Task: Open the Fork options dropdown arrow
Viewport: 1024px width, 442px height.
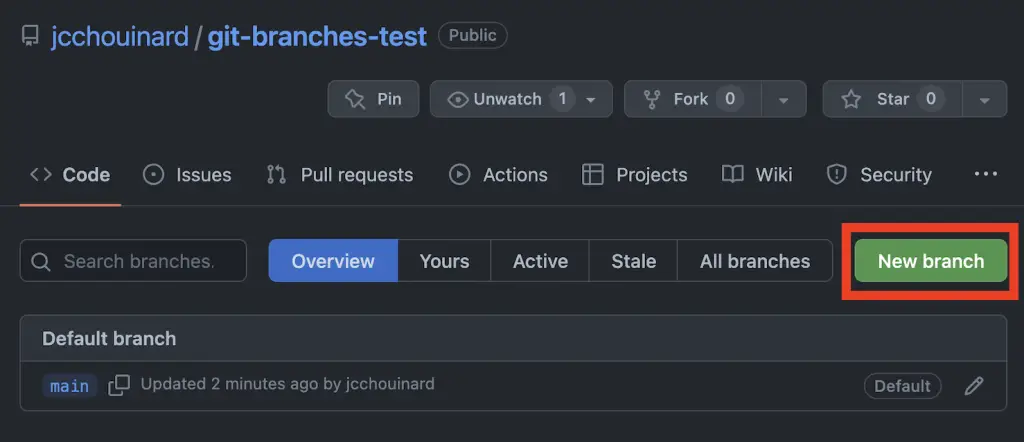Action: (784, 100)
